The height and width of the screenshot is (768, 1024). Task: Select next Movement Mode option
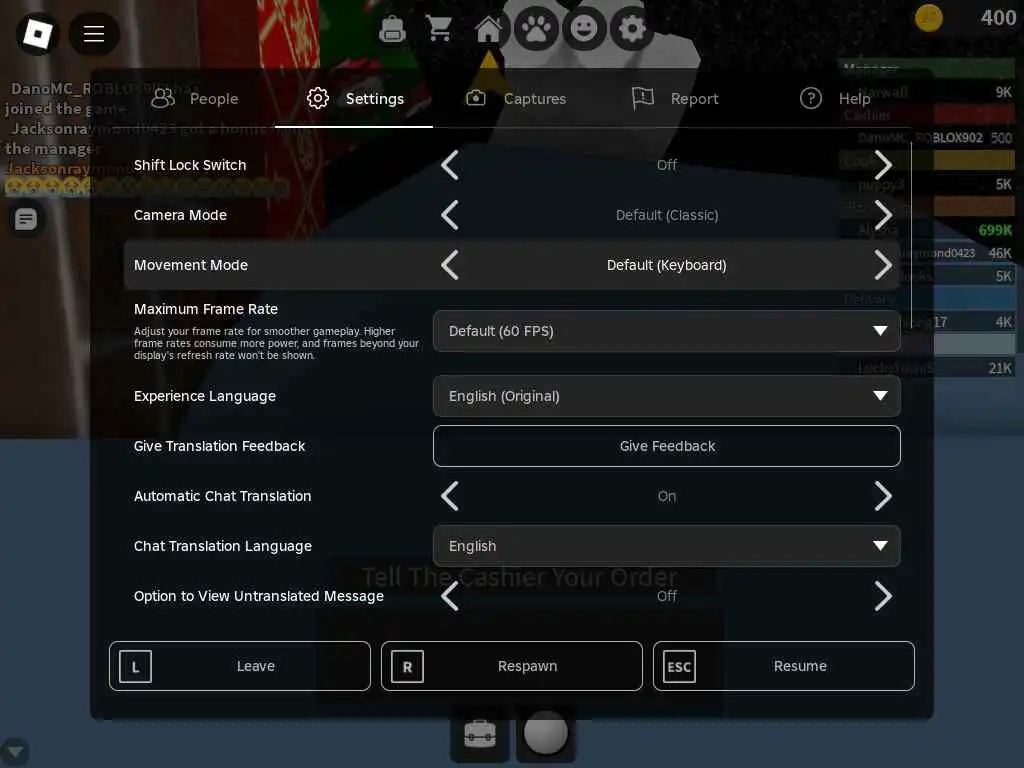883,265
